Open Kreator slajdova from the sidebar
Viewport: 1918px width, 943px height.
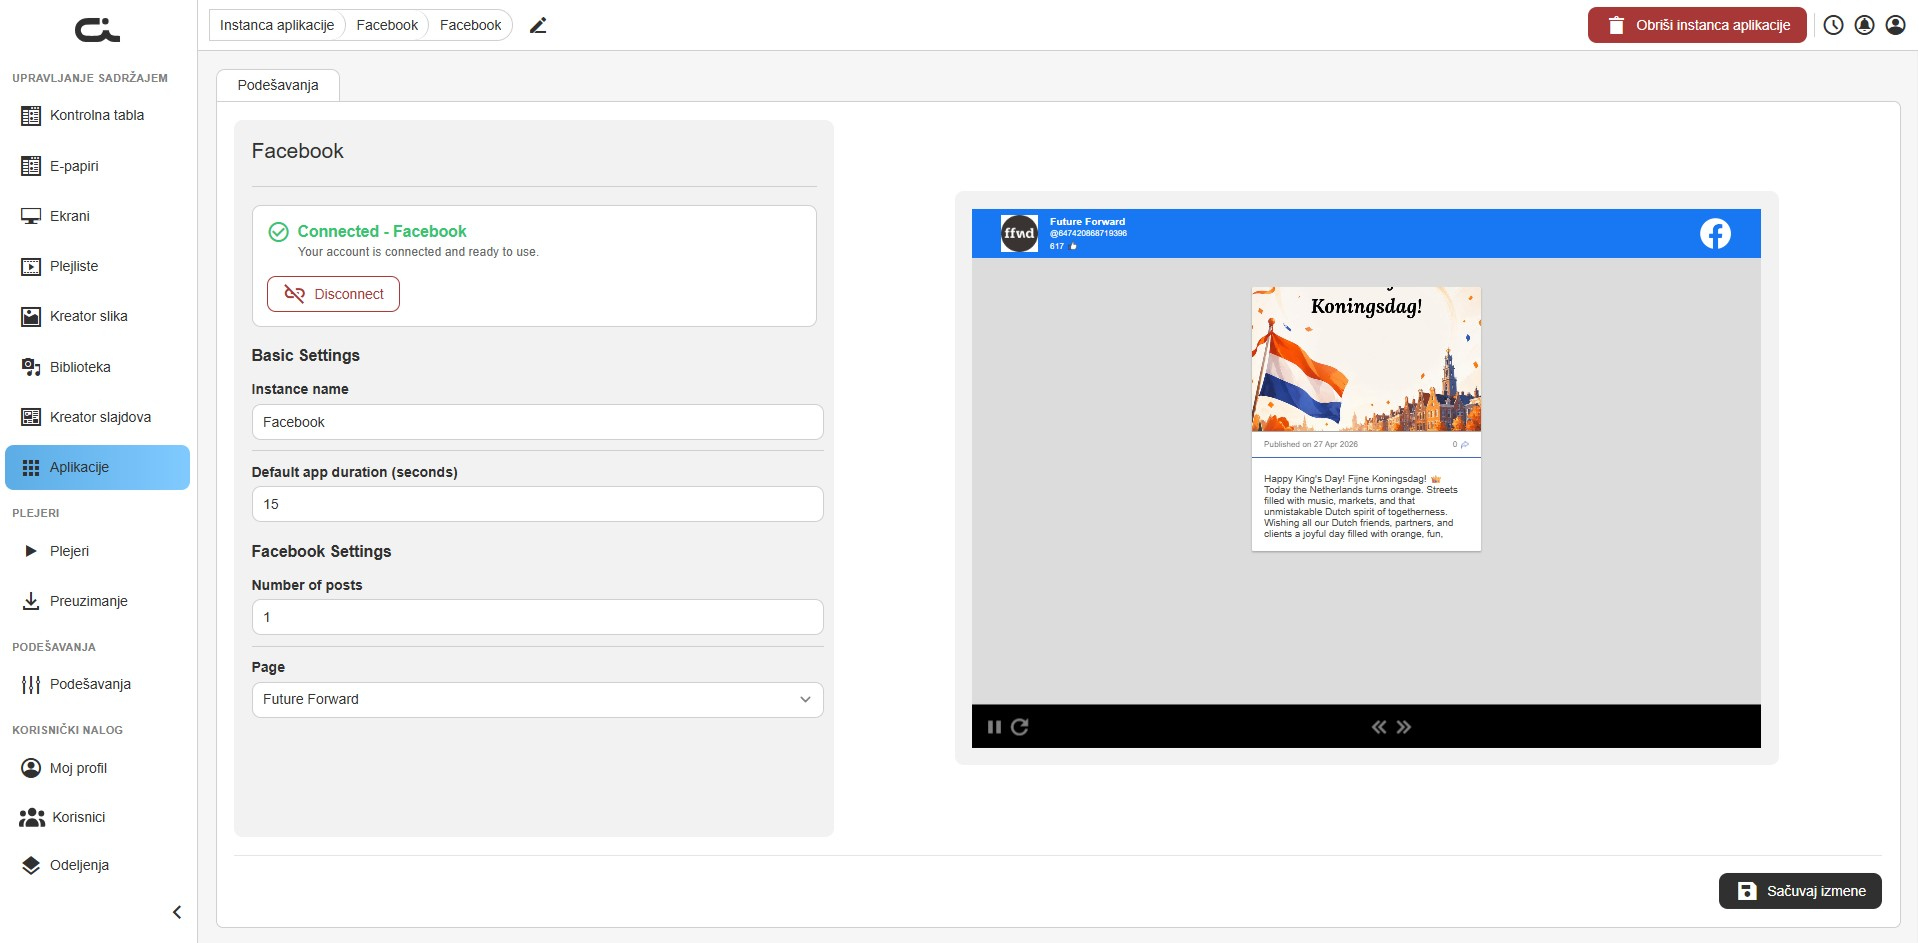point(97,417)
